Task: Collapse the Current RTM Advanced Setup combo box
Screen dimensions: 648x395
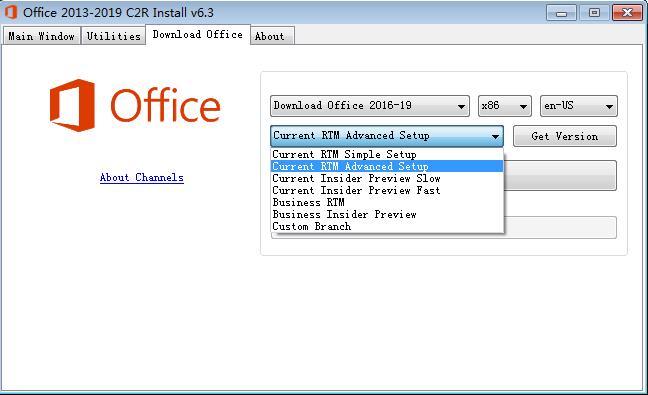Action: [387, 136]
